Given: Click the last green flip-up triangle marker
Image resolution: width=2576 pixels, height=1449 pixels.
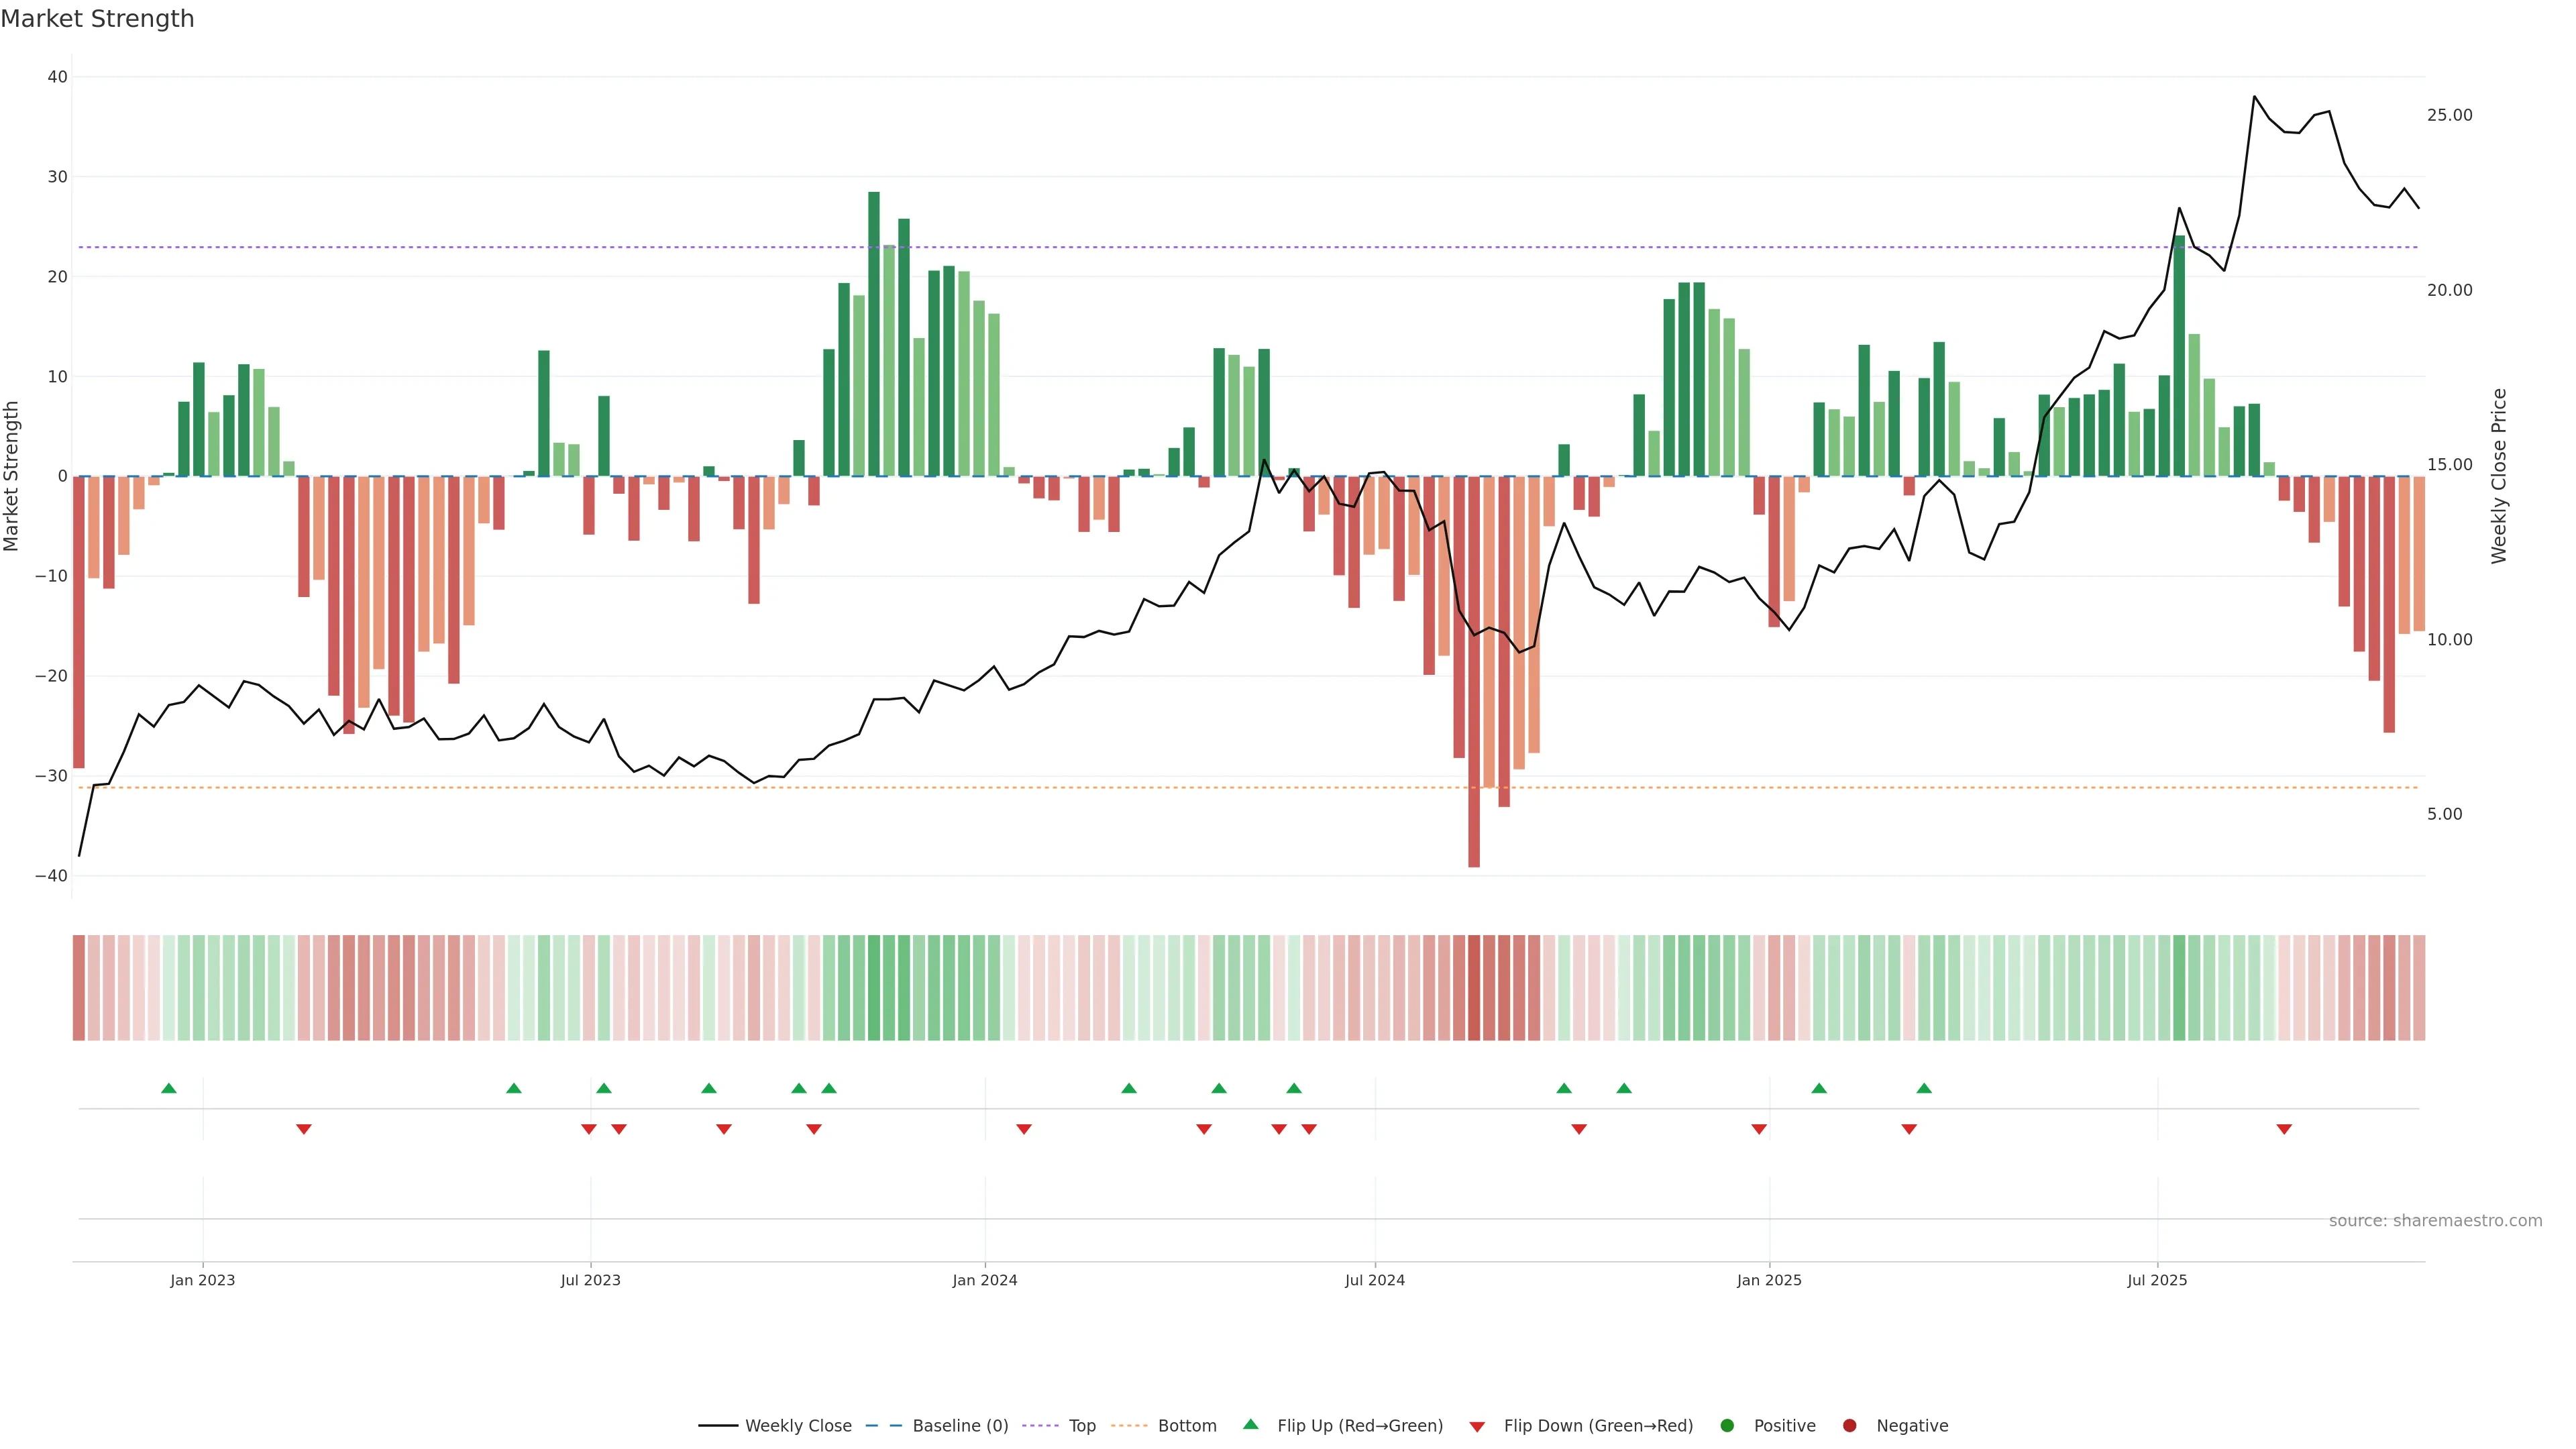Looking at the screenshot, I should [1924, 1088].
